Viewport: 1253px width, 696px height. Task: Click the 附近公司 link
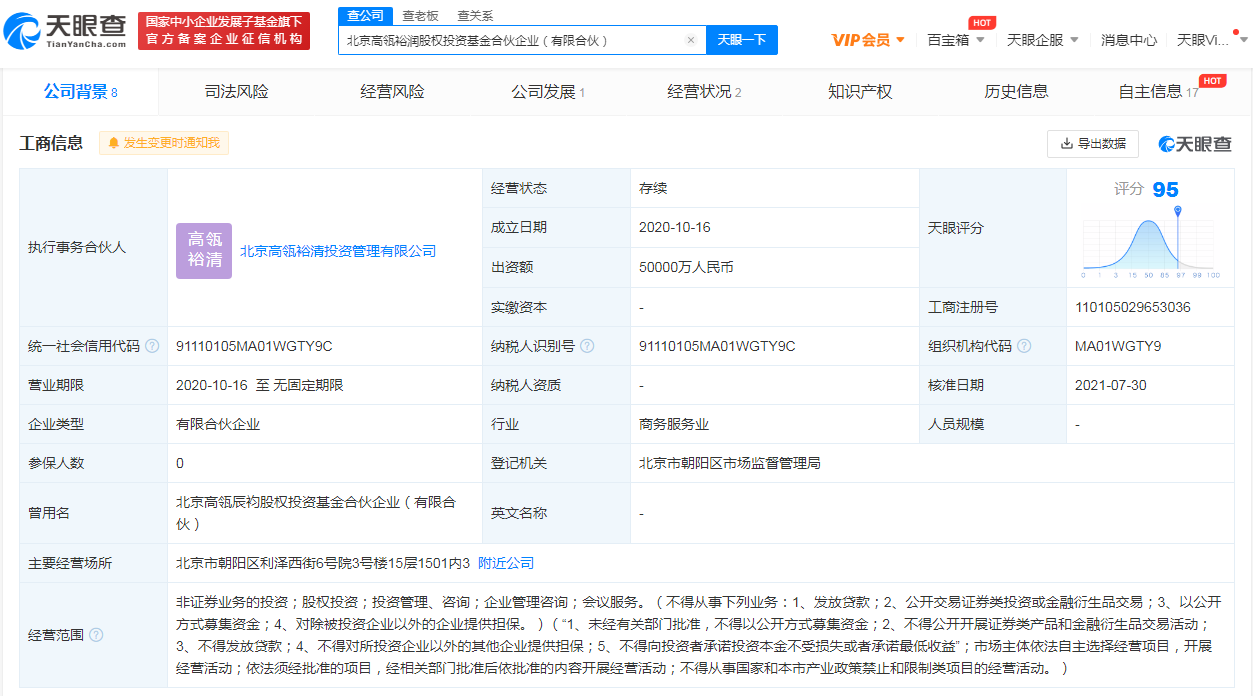pyautogui.click(x=506, y=563)
